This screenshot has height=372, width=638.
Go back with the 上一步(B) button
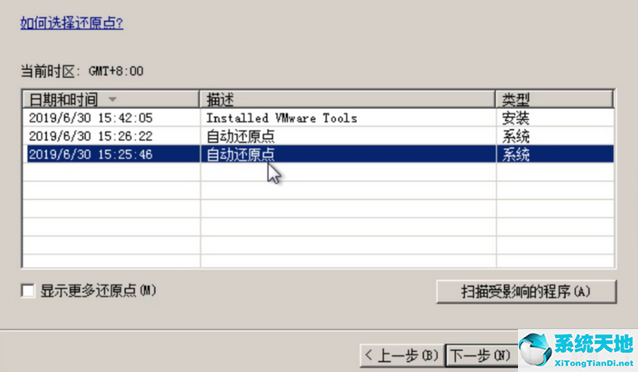402,355
